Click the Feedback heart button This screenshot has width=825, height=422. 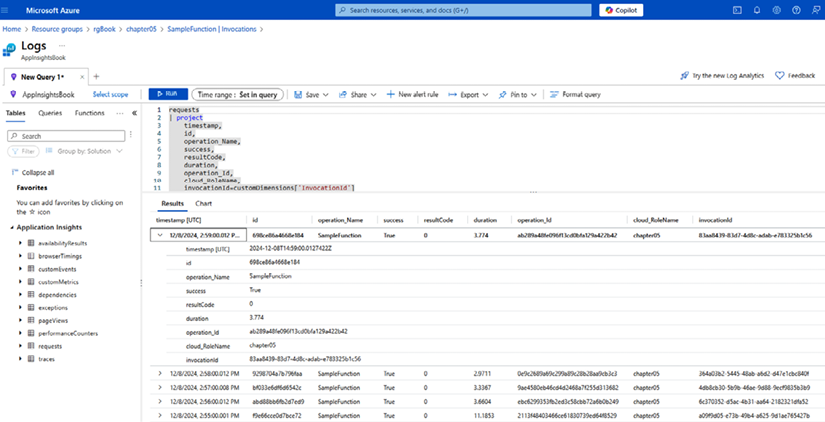(795, 76)
